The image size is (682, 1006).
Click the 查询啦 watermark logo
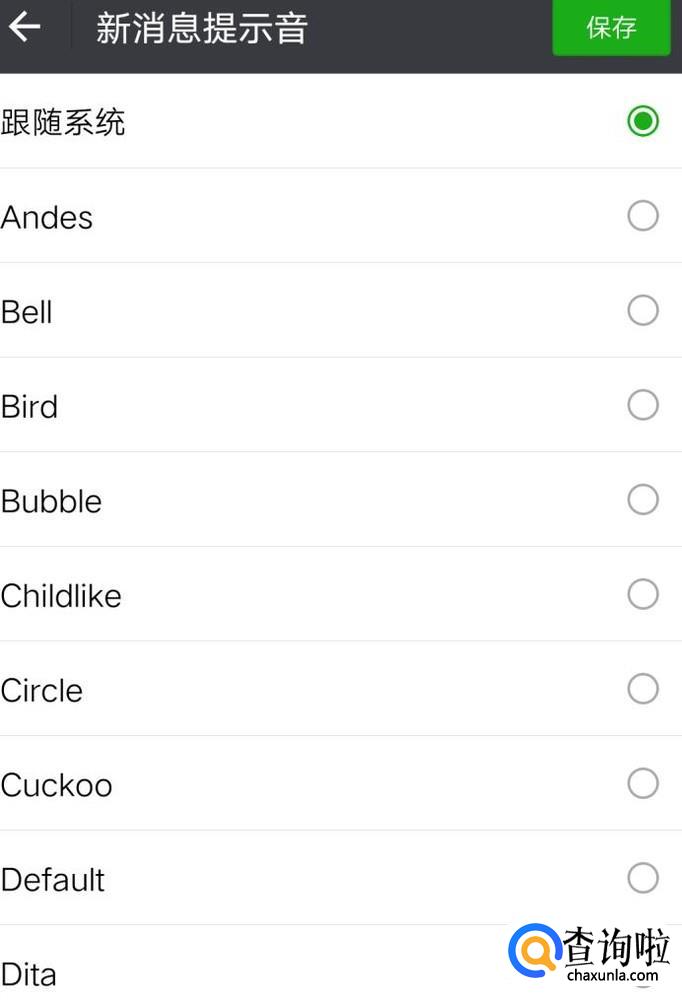coord(589,952)
